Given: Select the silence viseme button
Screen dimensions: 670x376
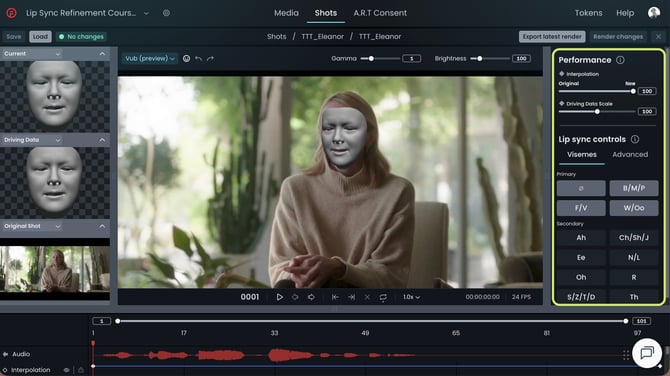Looking at the screenshot, I should click(581, 188).
